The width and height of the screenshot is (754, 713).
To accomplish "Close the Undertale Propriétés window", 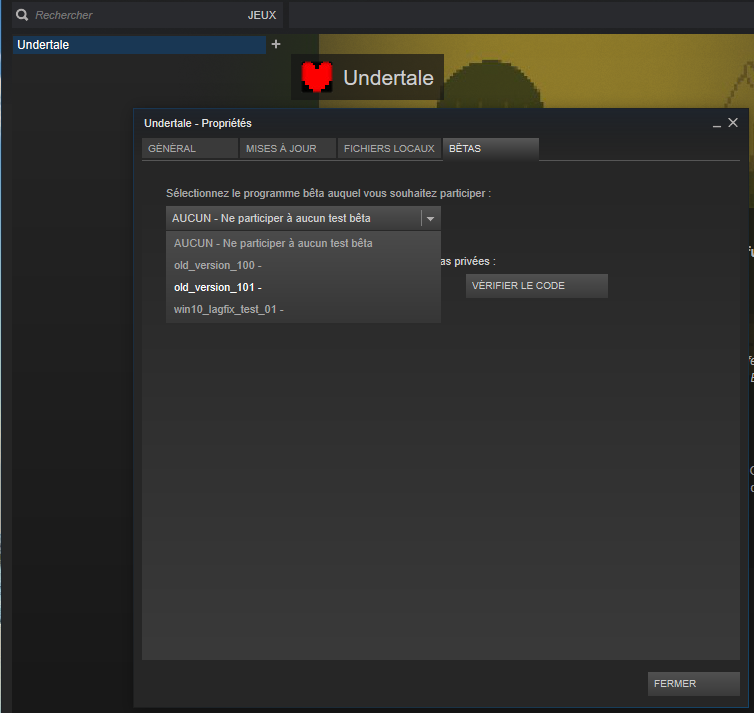I will point(733,123).
